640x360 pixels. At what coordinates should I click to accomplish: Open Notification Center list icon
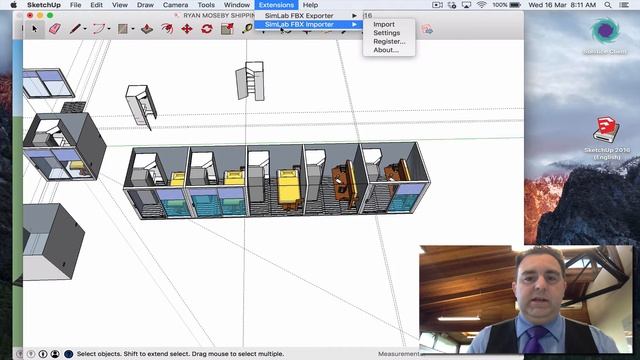(x=624, y=5)
